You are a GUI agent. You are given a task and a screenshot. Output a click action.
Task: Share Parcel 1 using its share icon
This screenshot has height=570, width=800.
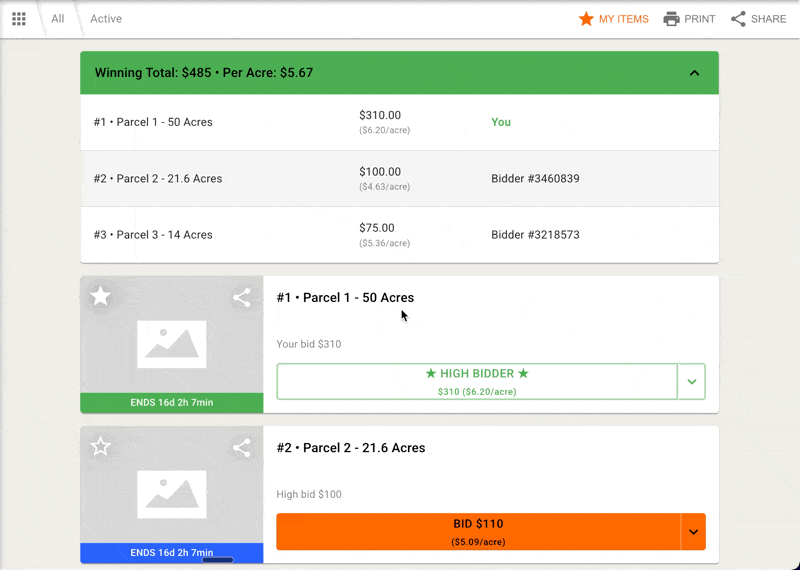click(242, 297)
